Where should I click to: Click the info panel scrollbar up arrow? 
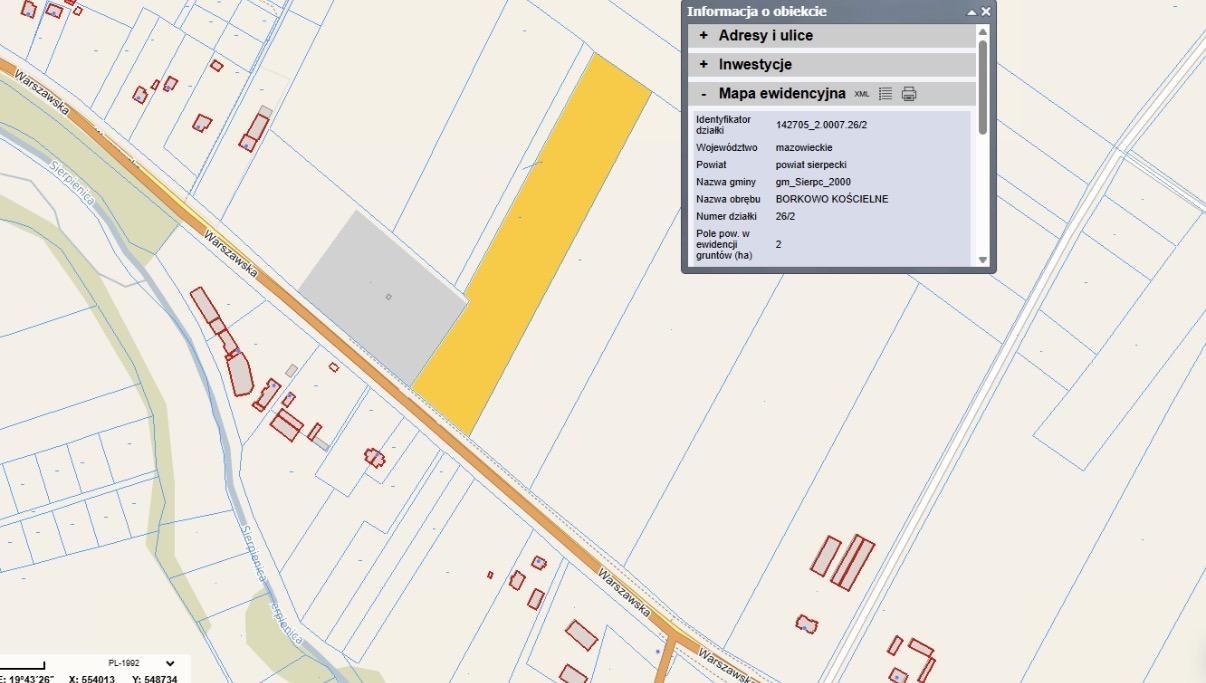pyautogui.click(x=983, y=32)
